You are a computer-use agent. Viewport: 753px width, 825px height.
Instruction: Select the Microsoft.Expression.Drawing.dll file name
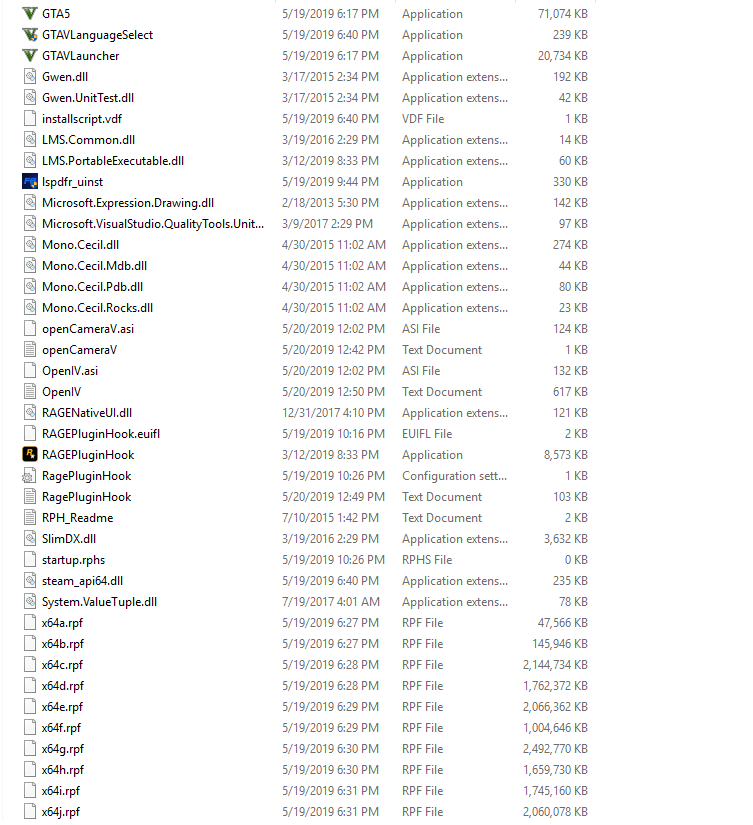[x=128, y=203]
